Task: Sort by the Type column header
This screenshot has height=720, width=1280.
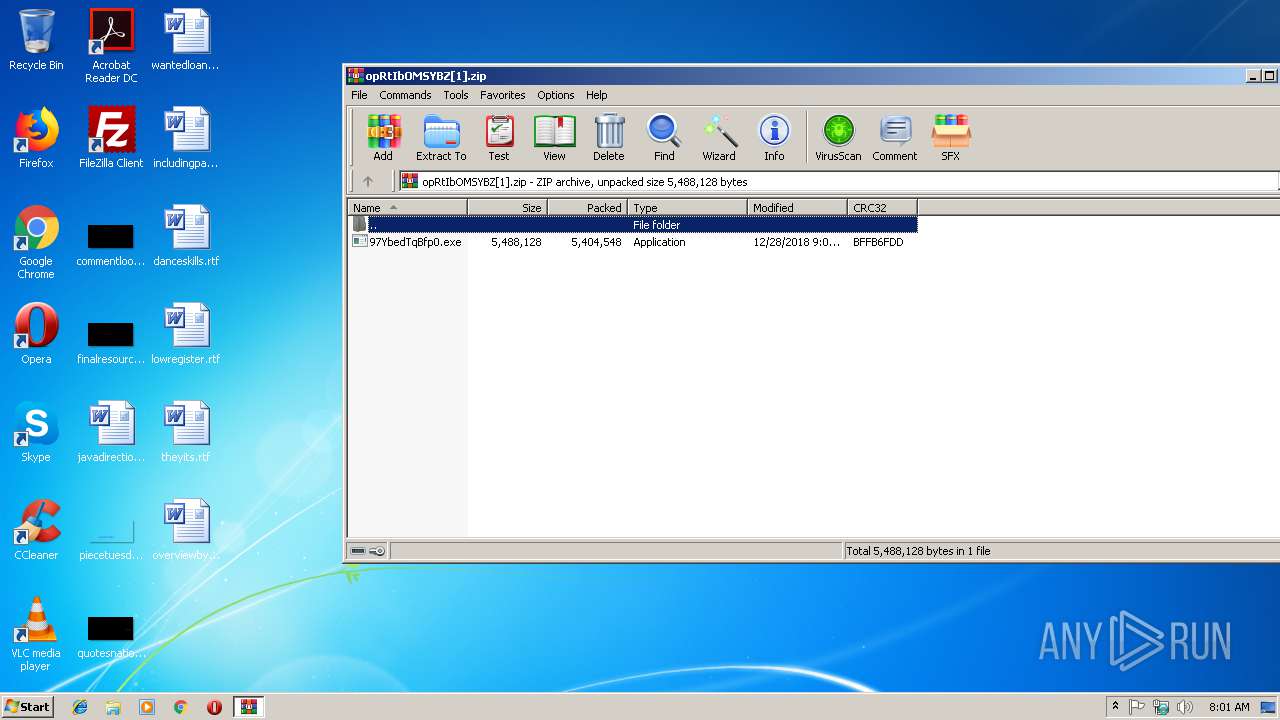Action: point(687,208)
